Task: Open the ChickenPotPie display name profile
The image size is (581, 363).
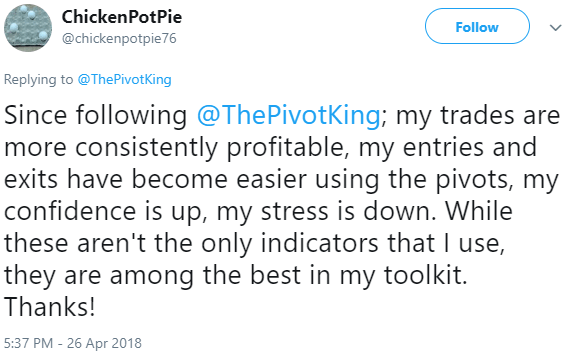Action: pyautogui.click(x=122, y=17)
